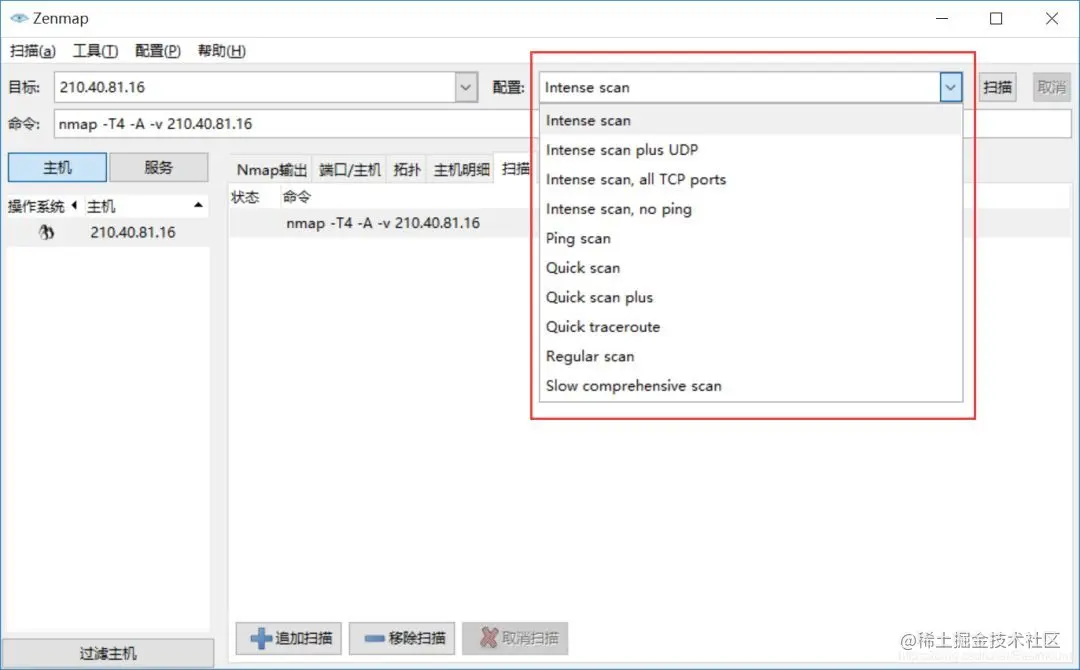The width and height of the screenshot is (1080, 670).
Task: Select Intense scan, no ping option
Action: 751,209
